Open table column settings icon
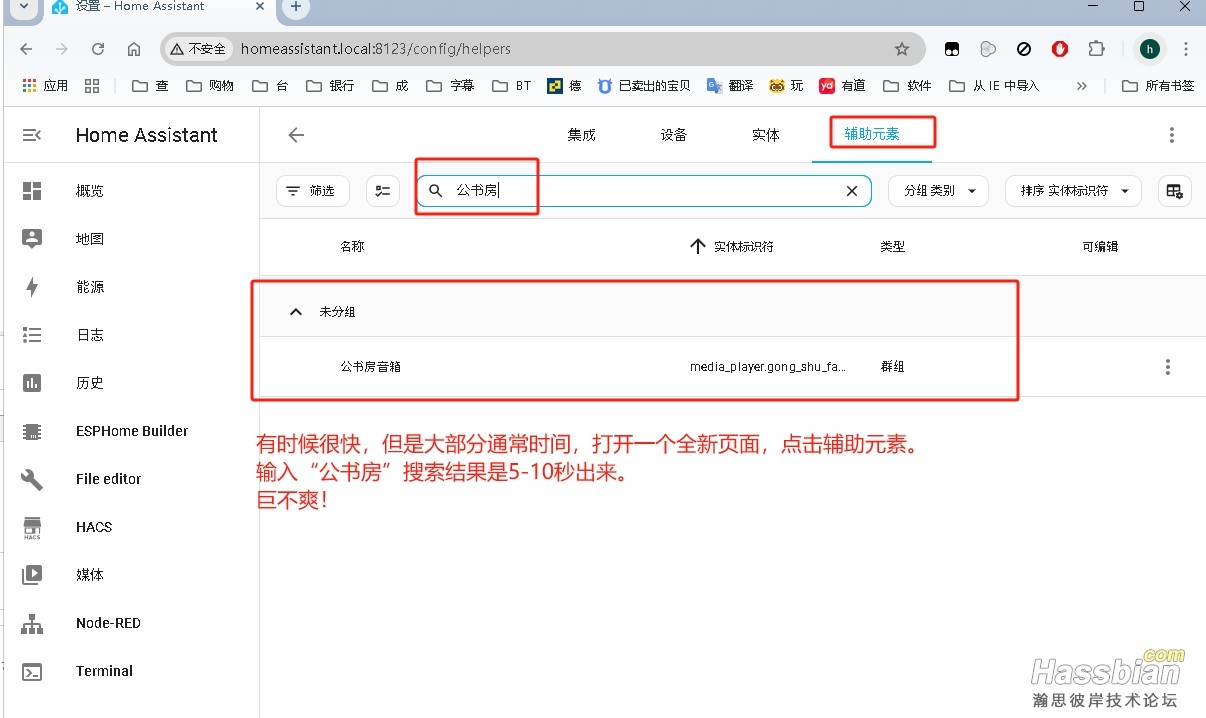This screenshot has width=1206, height=718. pyautogui.click(x=1175, y=191)
